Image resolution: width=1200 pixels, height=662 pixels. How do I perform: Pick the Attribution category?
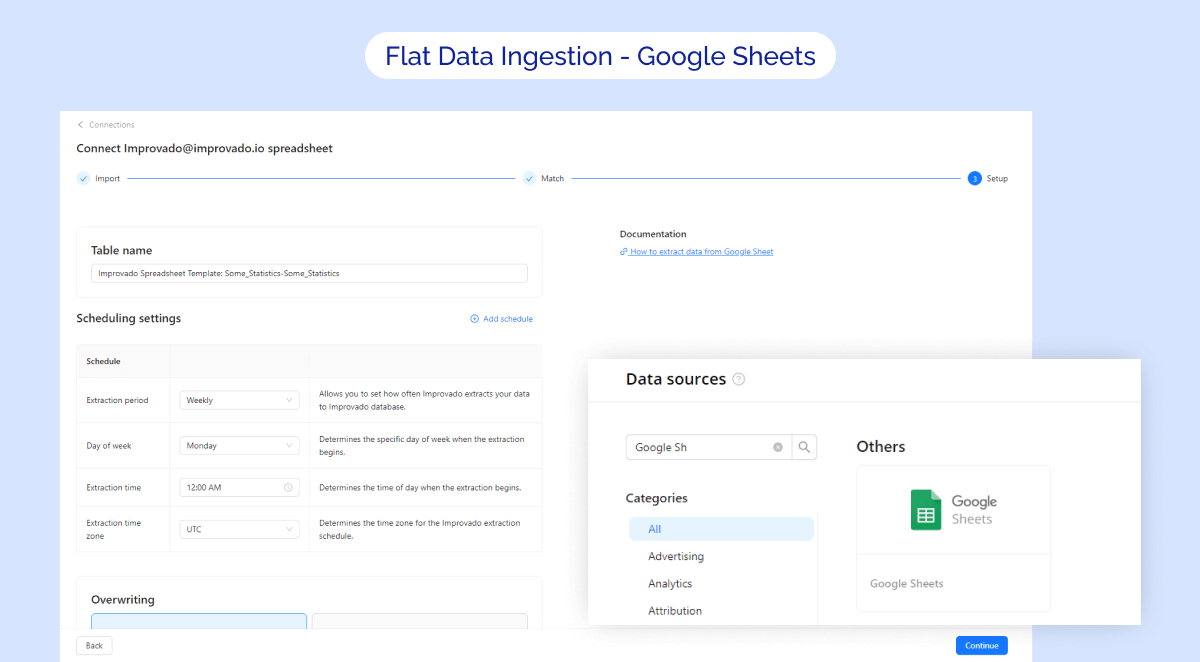click(675, 611)
